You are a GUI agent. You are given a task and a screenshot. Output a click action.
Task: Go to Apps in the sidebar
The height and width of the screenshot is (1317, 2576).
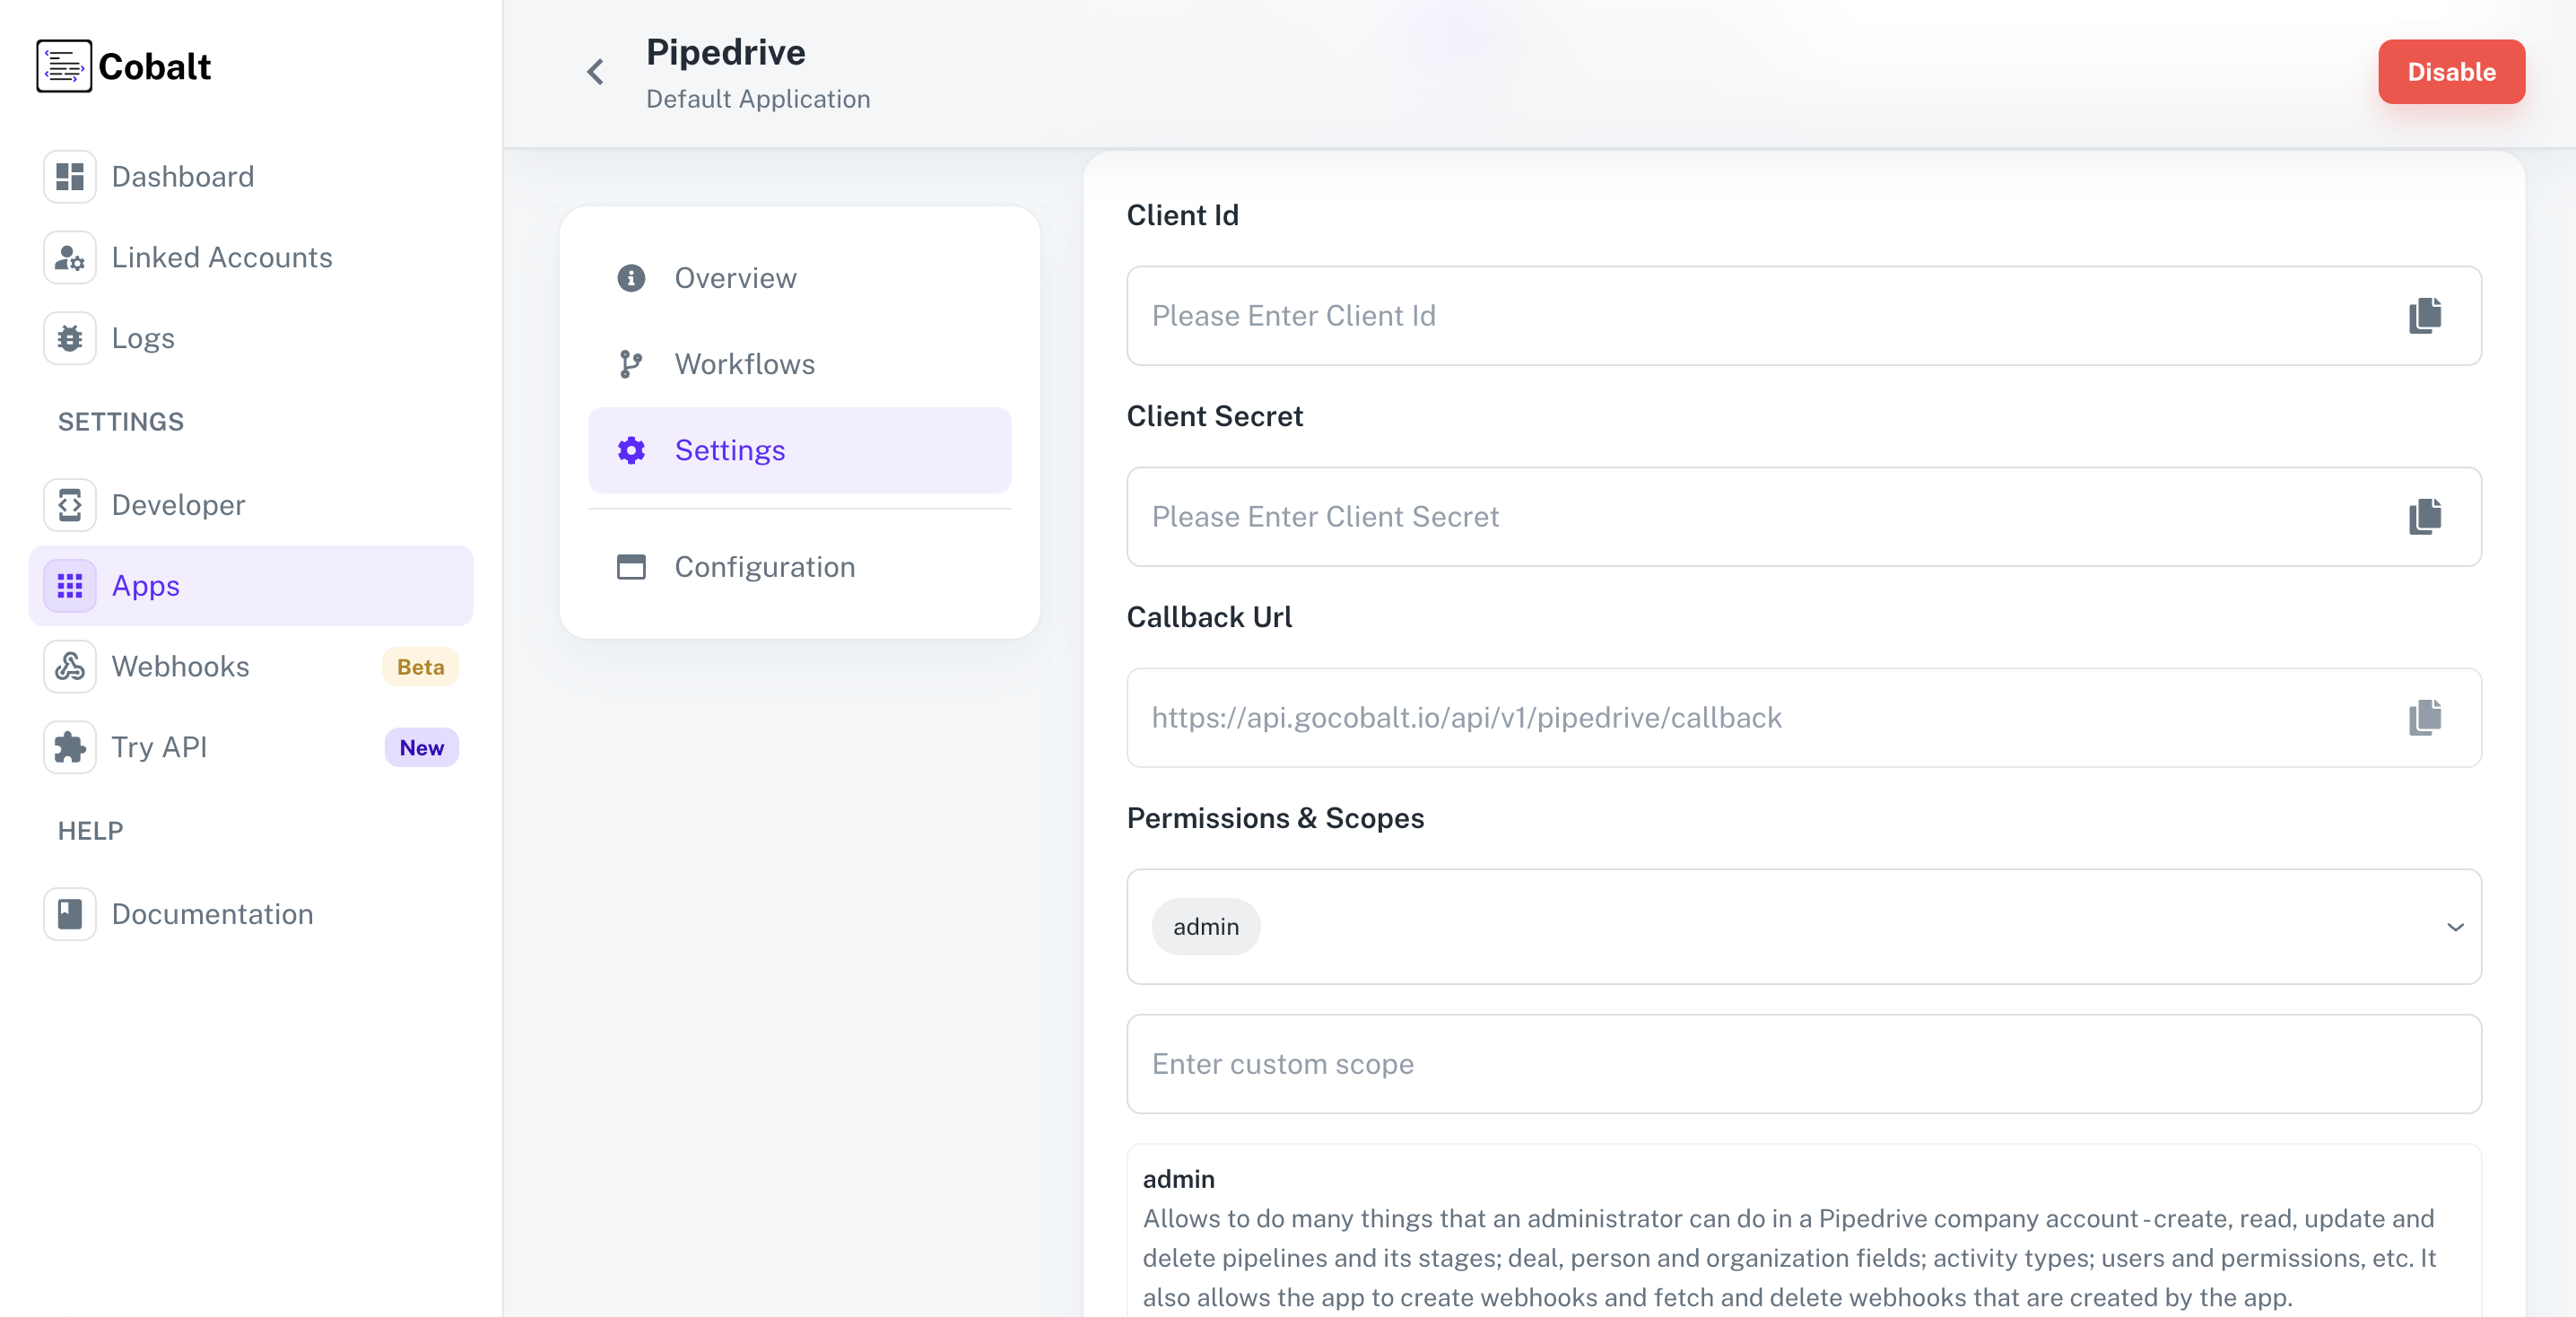click(146, 586)
